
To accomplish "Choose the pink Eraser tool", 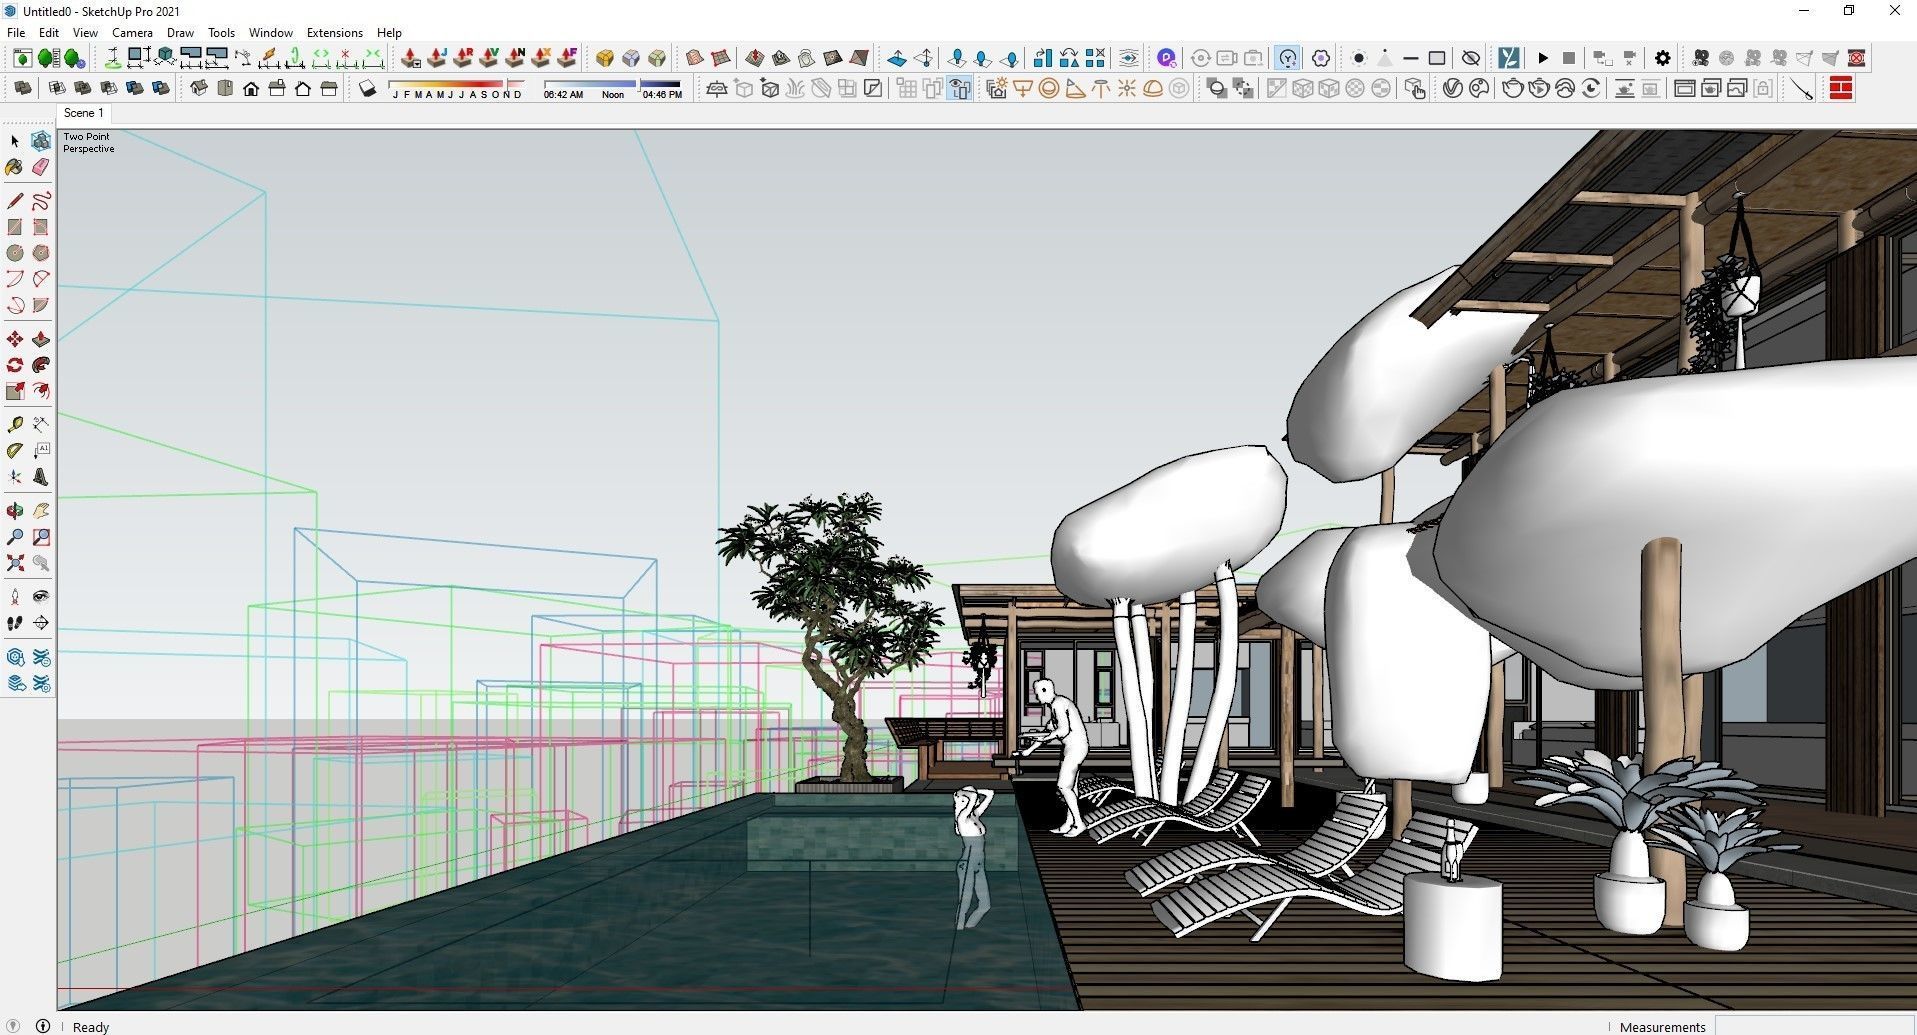I will coord(41,167).
